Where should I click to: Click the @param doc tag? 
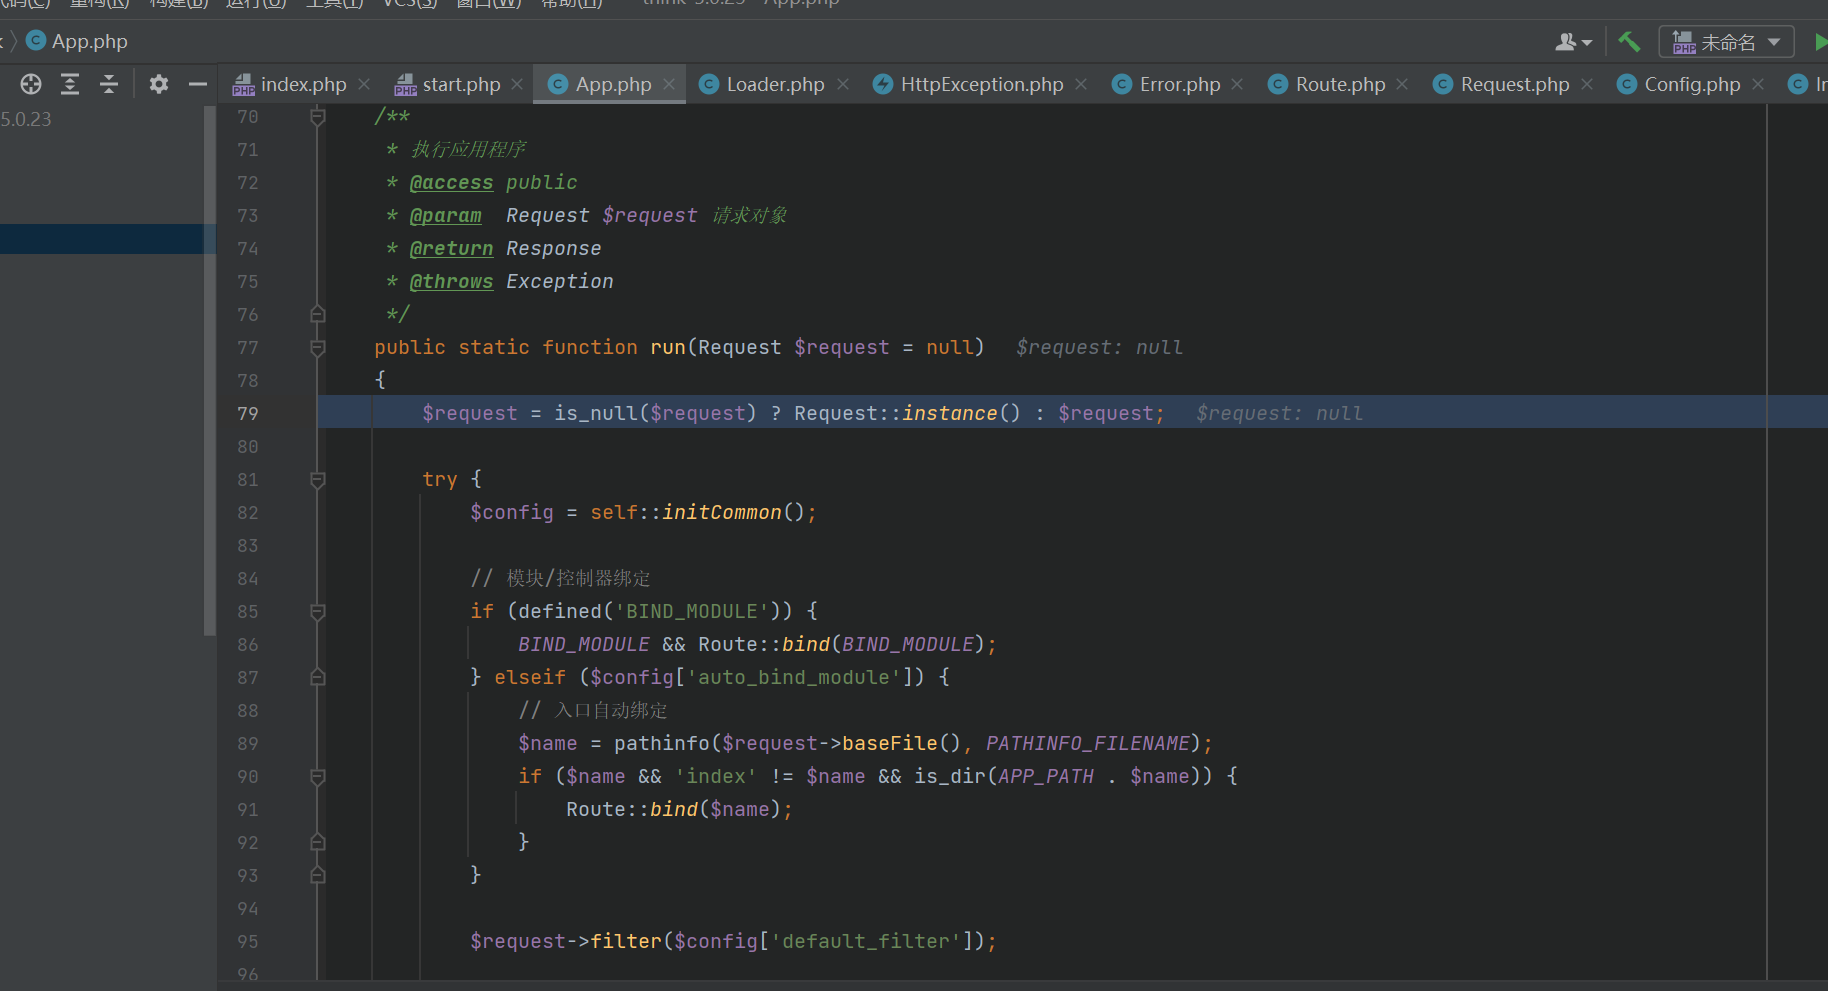pyautogui.click(x=445, y=215)
